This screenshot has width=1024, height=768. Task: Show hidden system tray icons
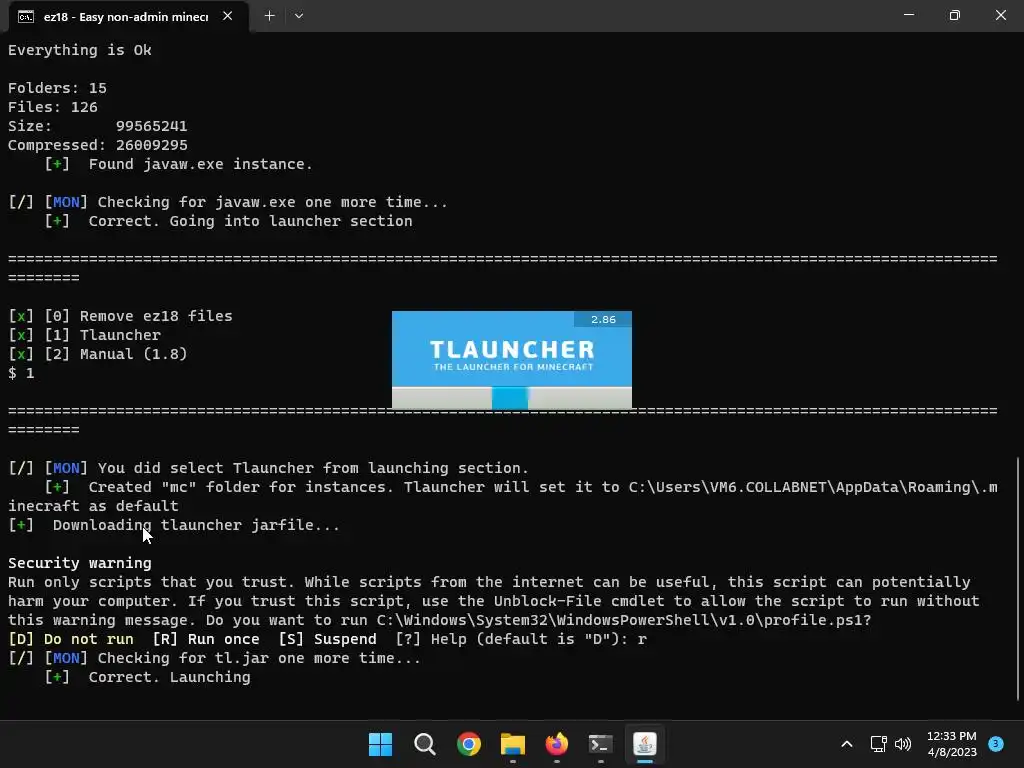(846, 744)
